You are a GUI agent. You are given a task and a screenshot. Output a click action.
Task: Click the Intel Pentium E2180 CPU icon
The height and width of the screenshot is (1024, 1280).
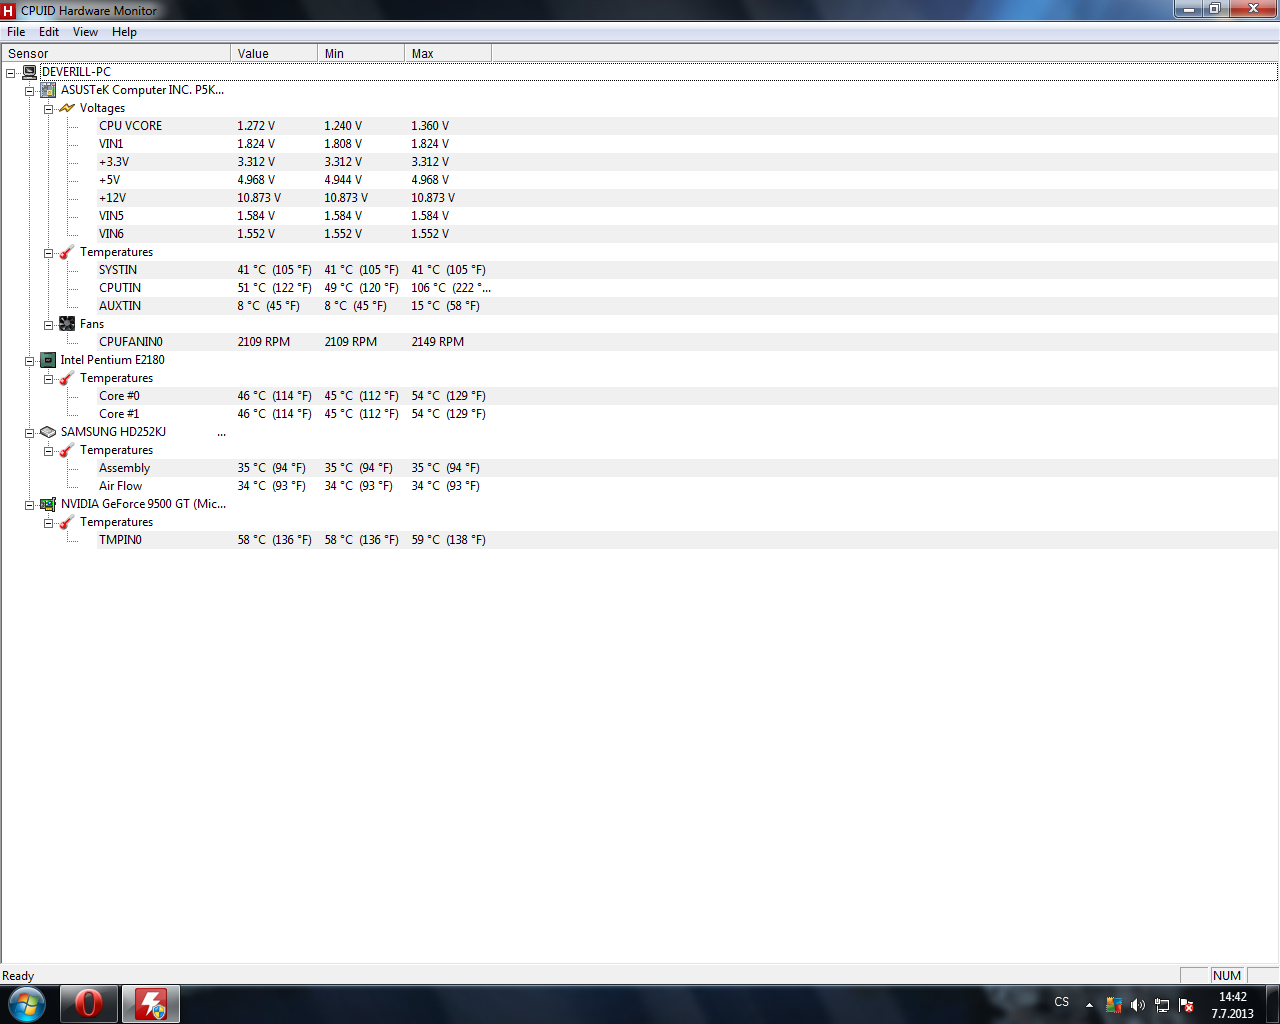click(x=48, y=360)
